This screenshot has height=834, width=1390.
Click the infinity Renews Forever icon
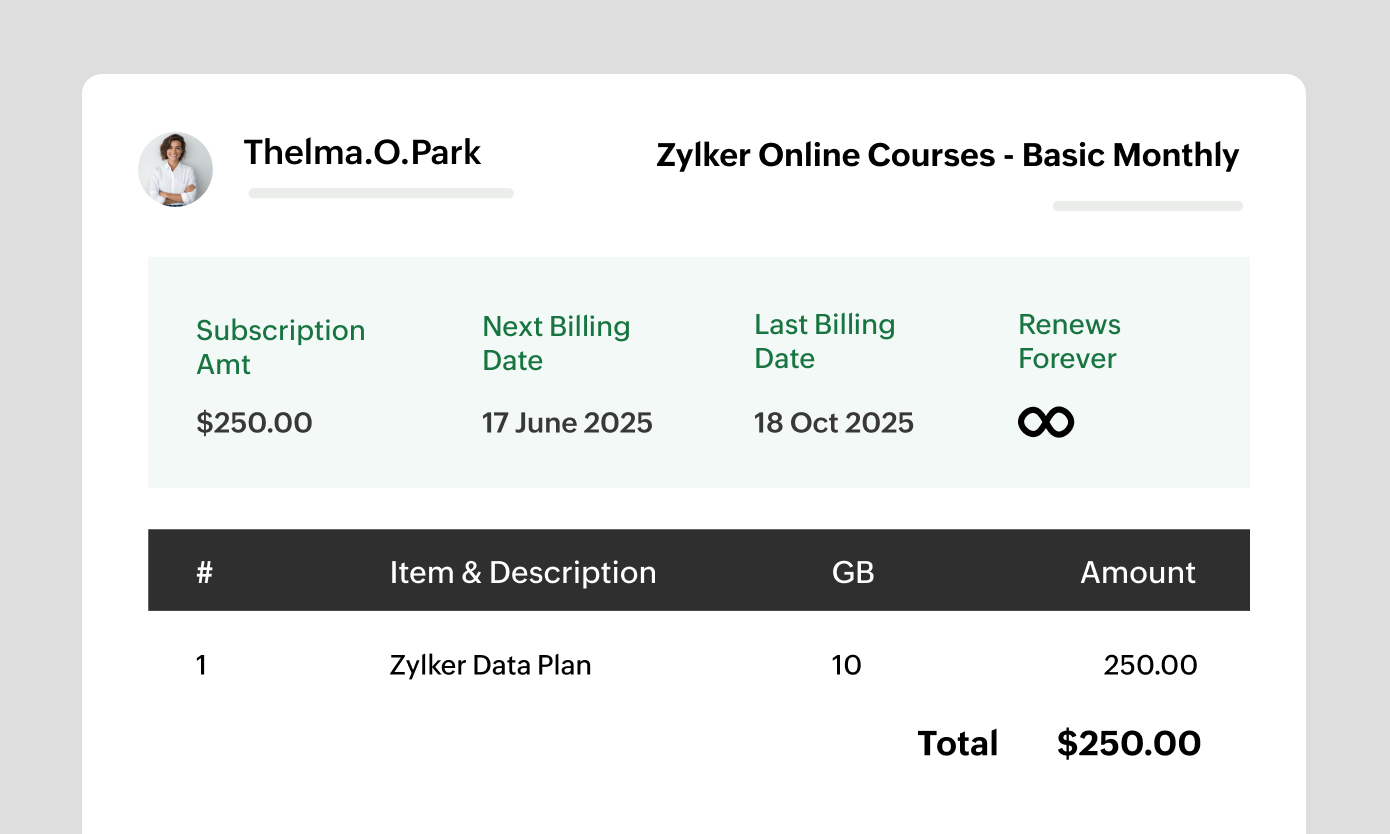[1045, 422]
